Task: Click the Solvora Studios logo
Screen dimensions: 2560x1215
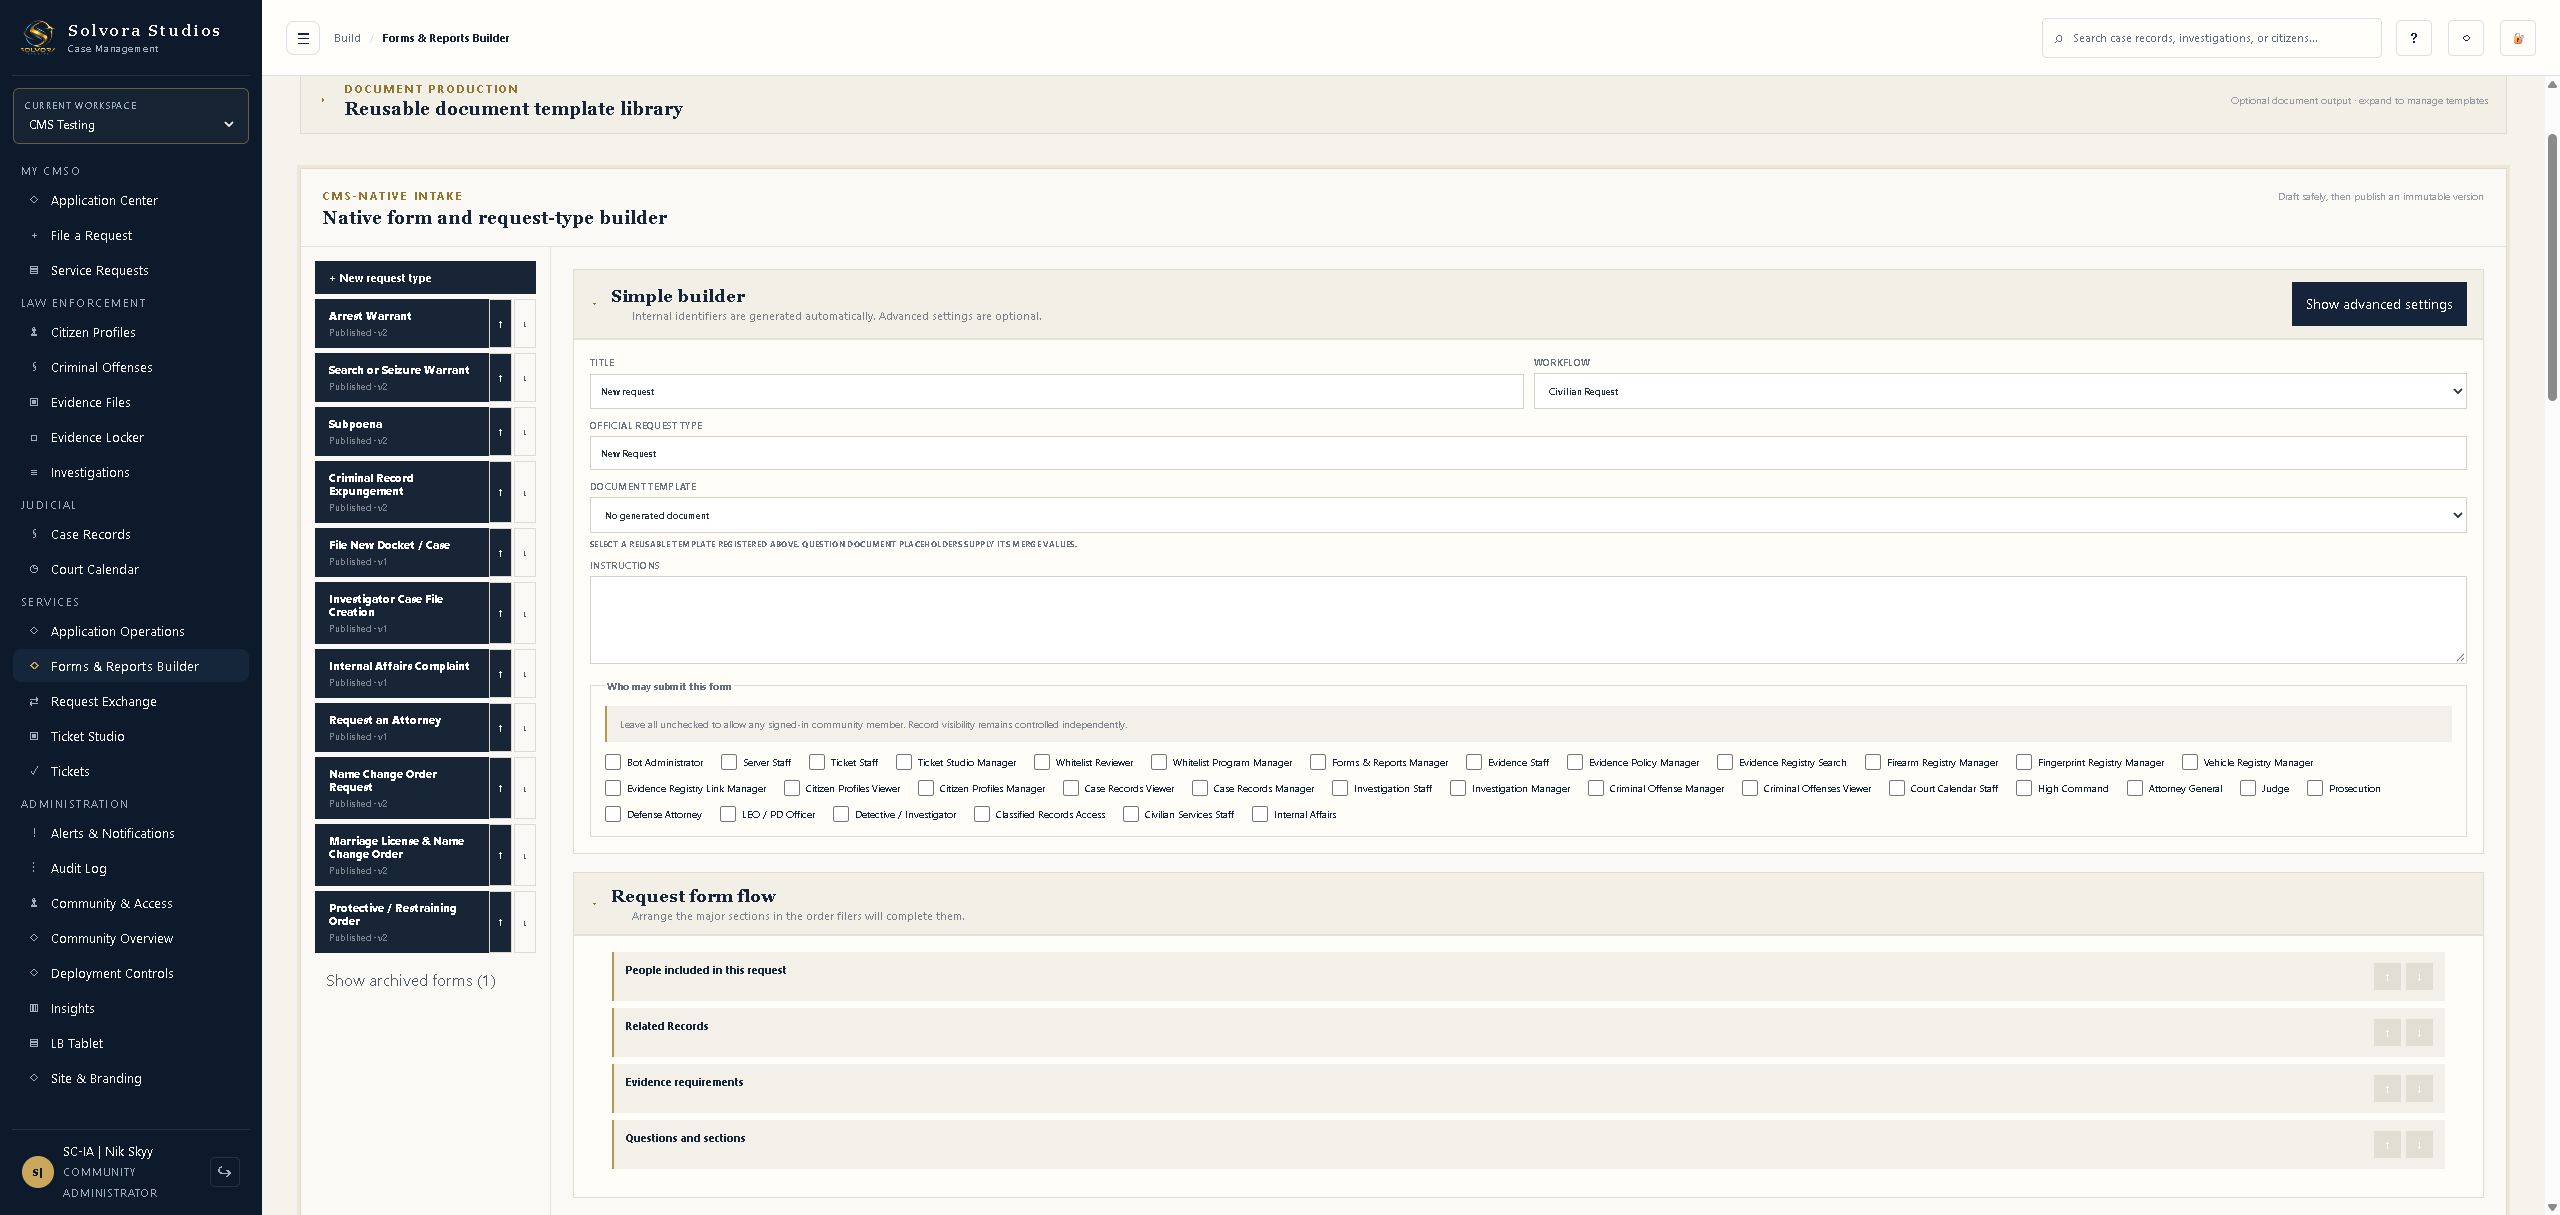Action: tap(38, 37)
